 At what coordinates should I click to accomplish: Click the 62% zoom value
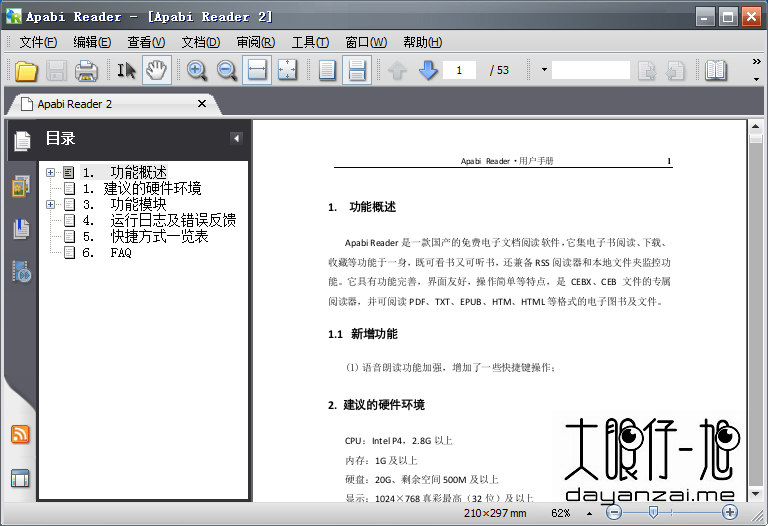(x=560, y=513)
